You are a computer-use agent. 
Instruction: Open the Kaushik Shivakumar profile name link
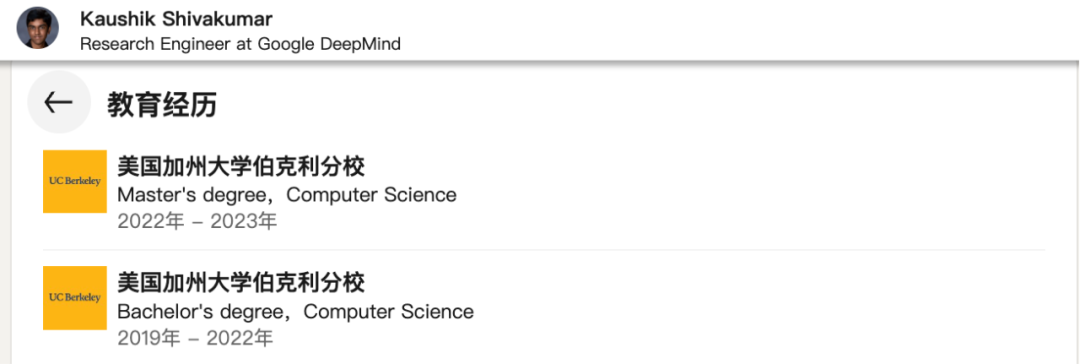[x=176, y=19]
